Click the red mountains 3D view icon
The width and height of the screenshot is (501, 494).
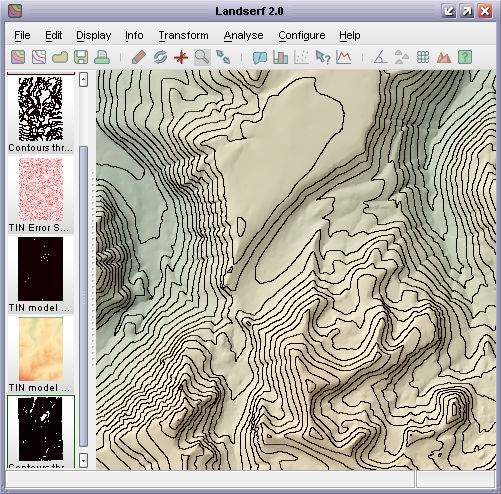coord(444,57)
